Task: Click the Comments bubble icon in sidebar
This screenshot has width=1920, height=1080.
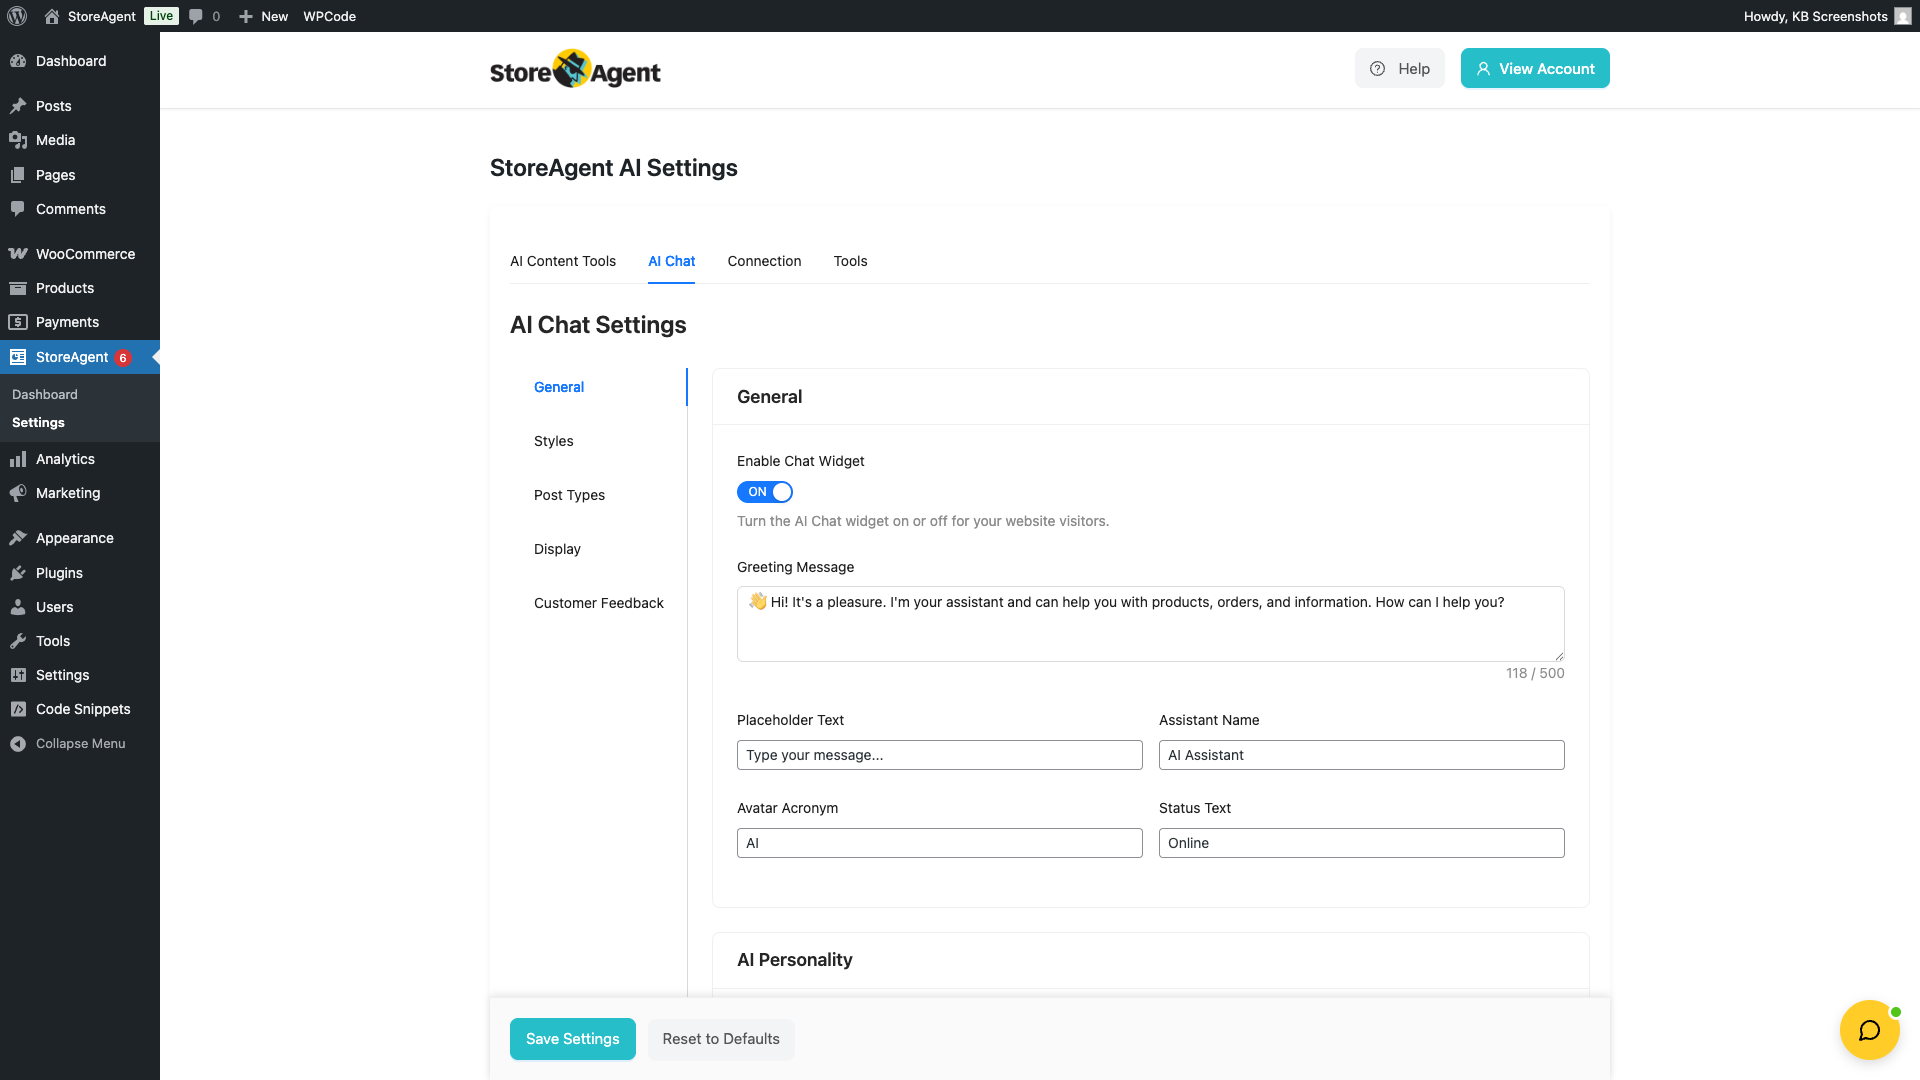Action: tap(18, 209)
